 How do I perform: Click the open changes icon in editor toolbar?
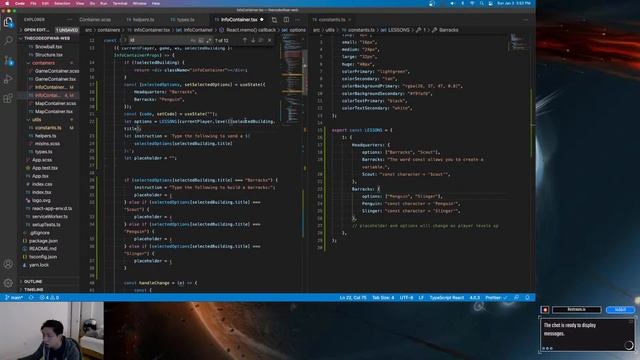(x=274, y=20)
